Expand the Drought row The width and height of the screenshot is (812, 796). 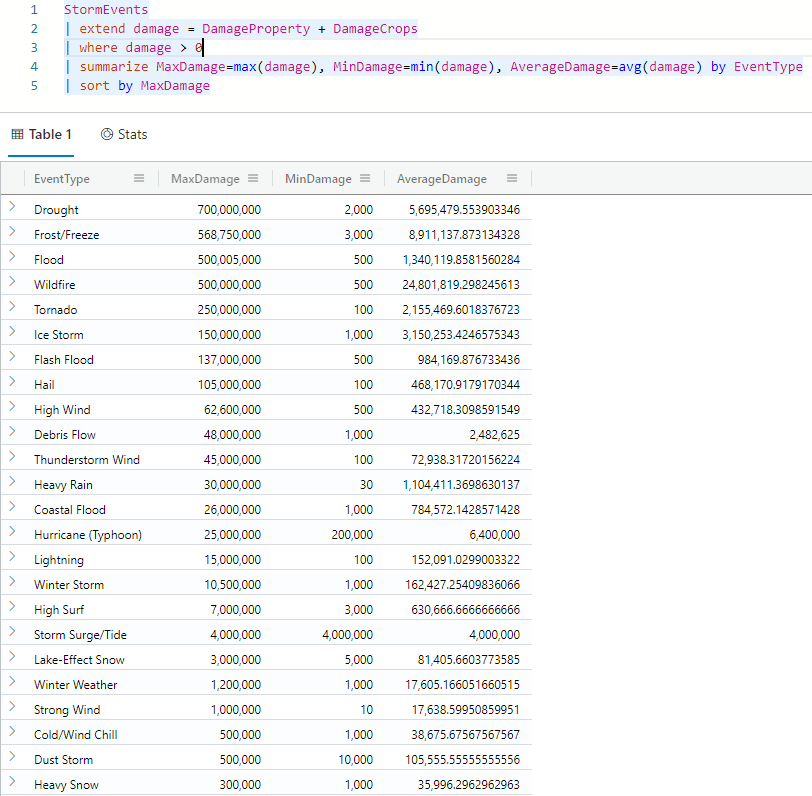[x=12, y=207]
